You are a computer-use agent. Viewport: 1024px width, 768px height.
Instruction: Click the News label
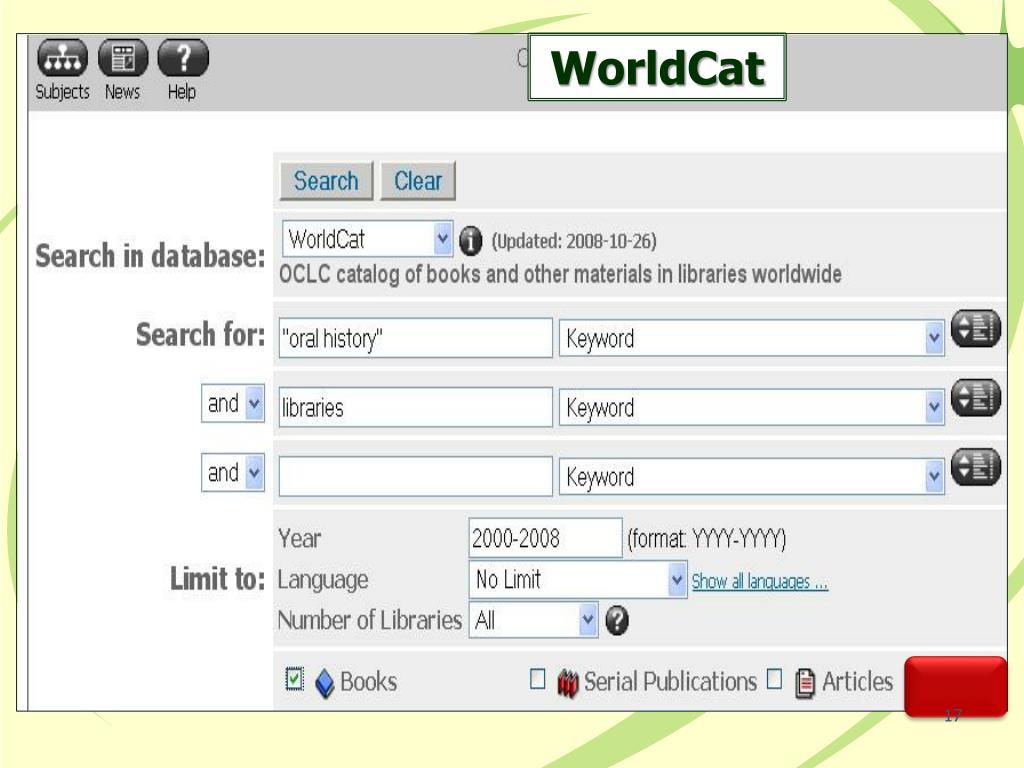(123, 92)
